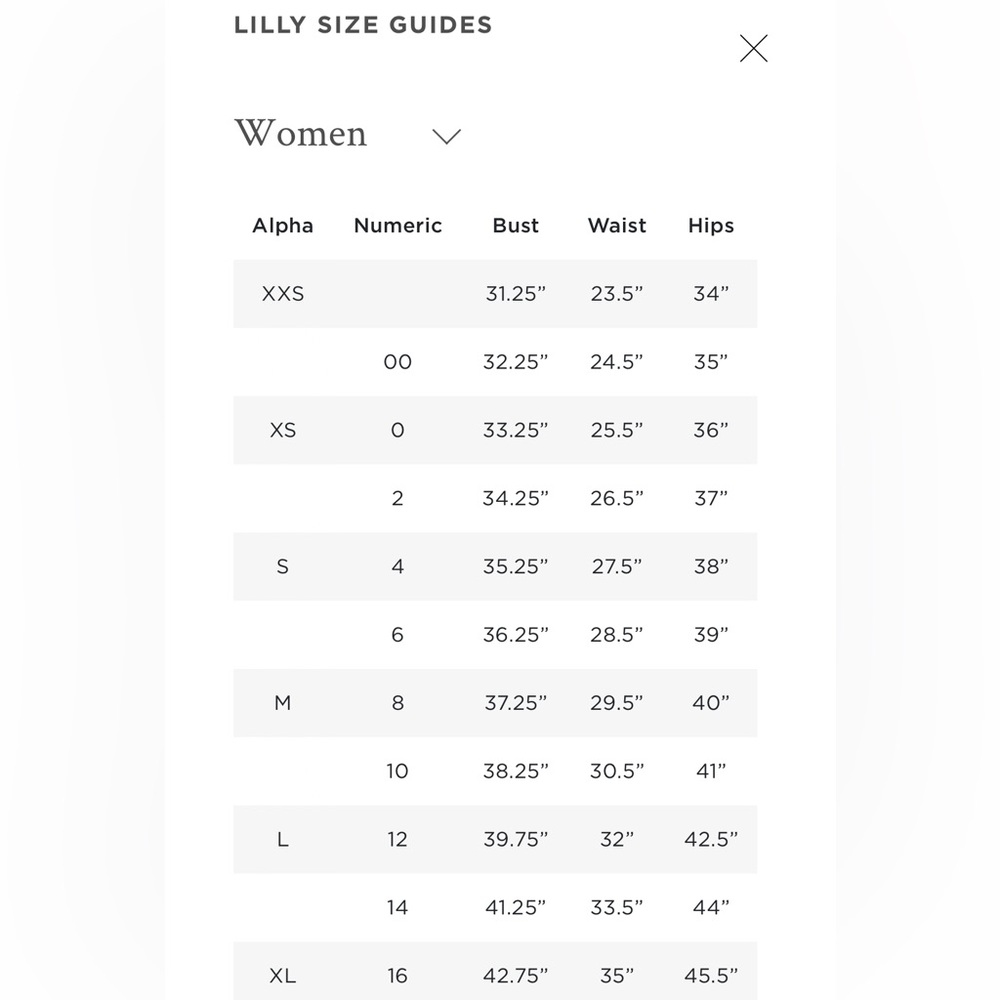Click the numeric size 10 cell
This screenshot has height=1000, width=1000.
397,772
